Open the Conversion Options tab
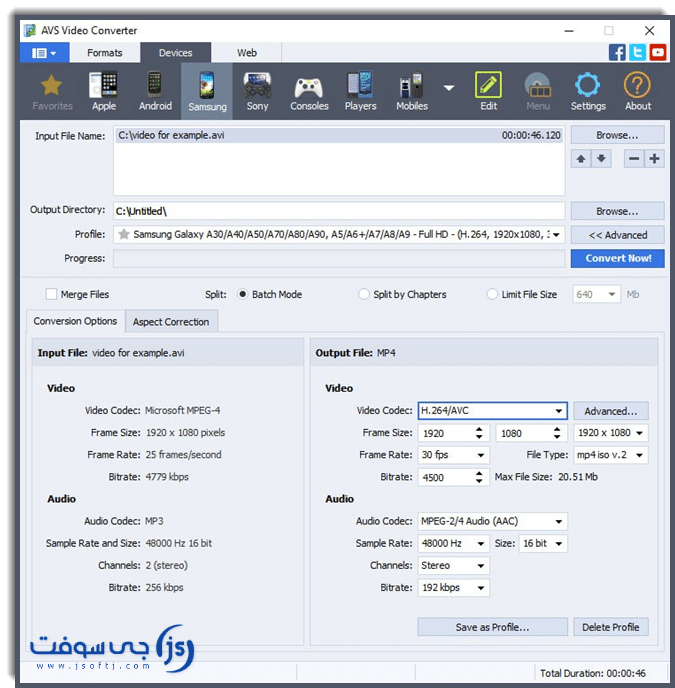The width and height of the screenshot is (675, 688). 75,321
